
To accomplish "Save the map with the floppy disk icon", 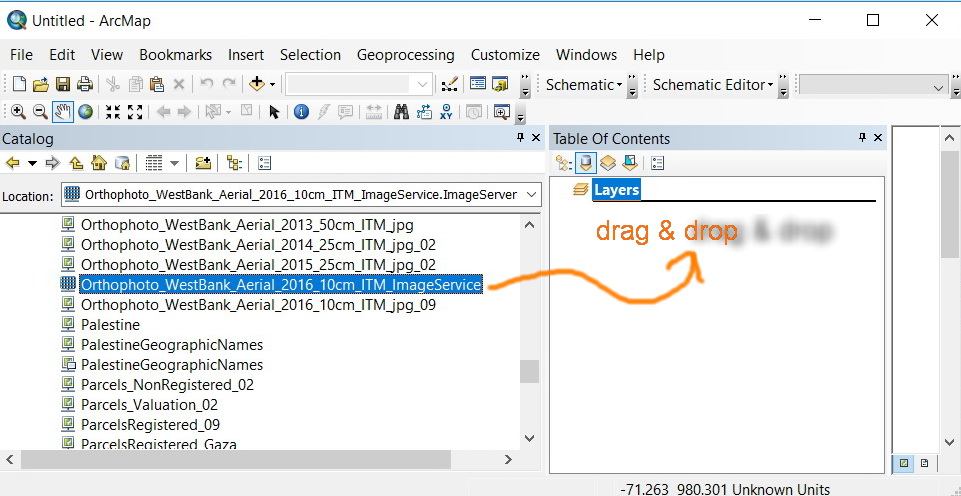I will click(63, 84).
